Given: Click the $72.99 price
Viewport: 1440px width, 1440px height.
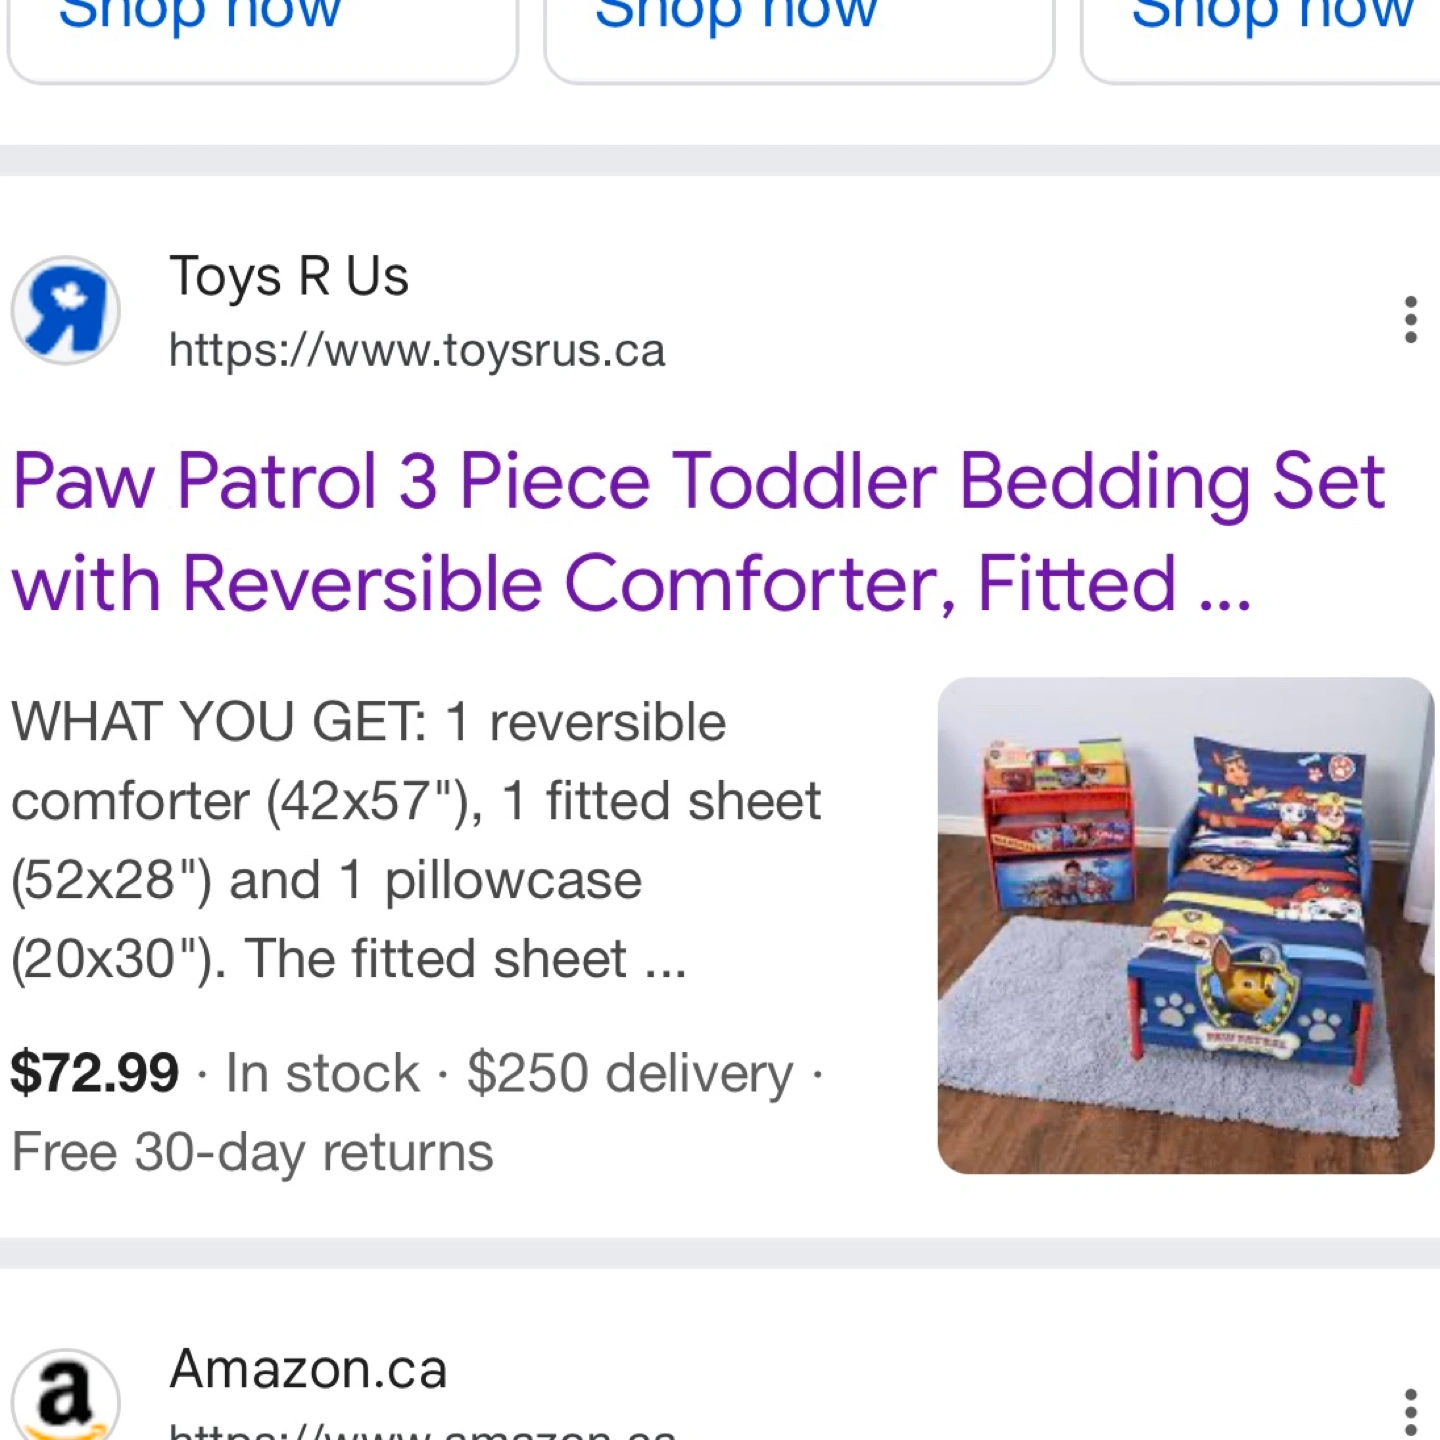Looking at the screenshot, I should click(95, 1073).
